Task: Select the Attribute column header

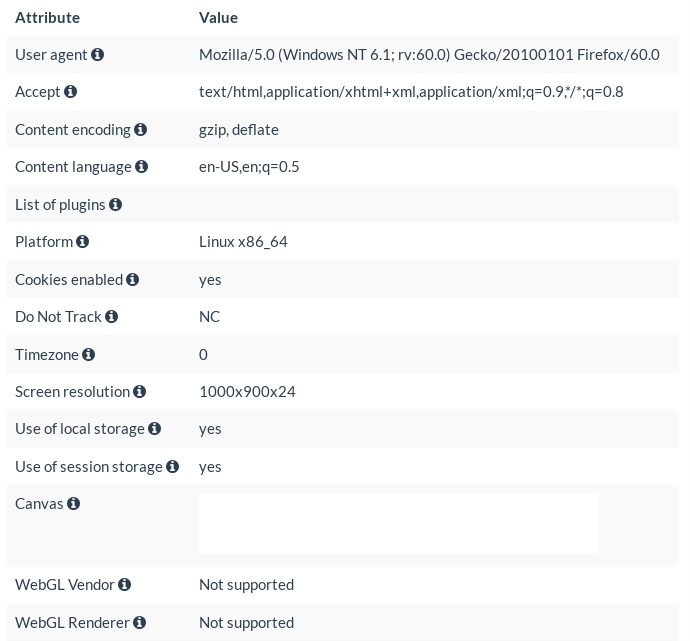Action: click(x=48, y=18)
